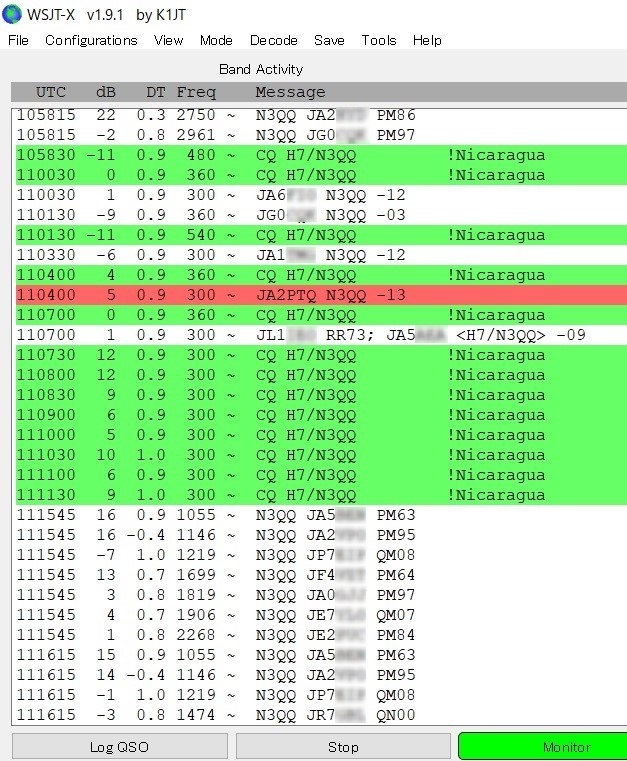Open the File menu
Viewport: 627px width, 761px height.
pyautogui.click(x=18, y=40)
